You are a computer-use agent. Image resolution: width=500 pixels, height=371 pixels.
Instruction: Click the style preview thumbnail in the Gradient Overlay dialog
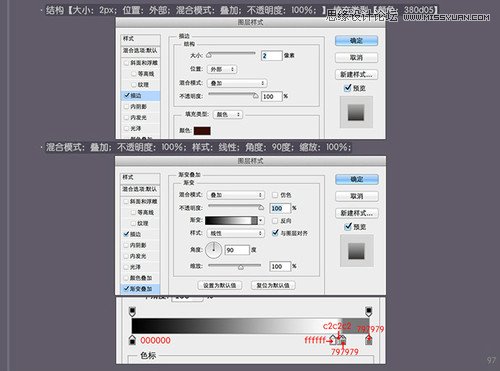(357, 251)
